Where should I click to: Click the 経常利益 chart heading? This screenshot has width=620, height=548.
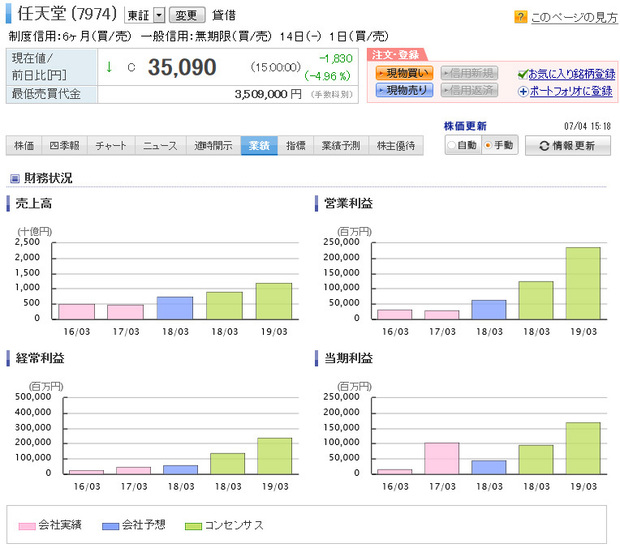click(x=40, y=358)
